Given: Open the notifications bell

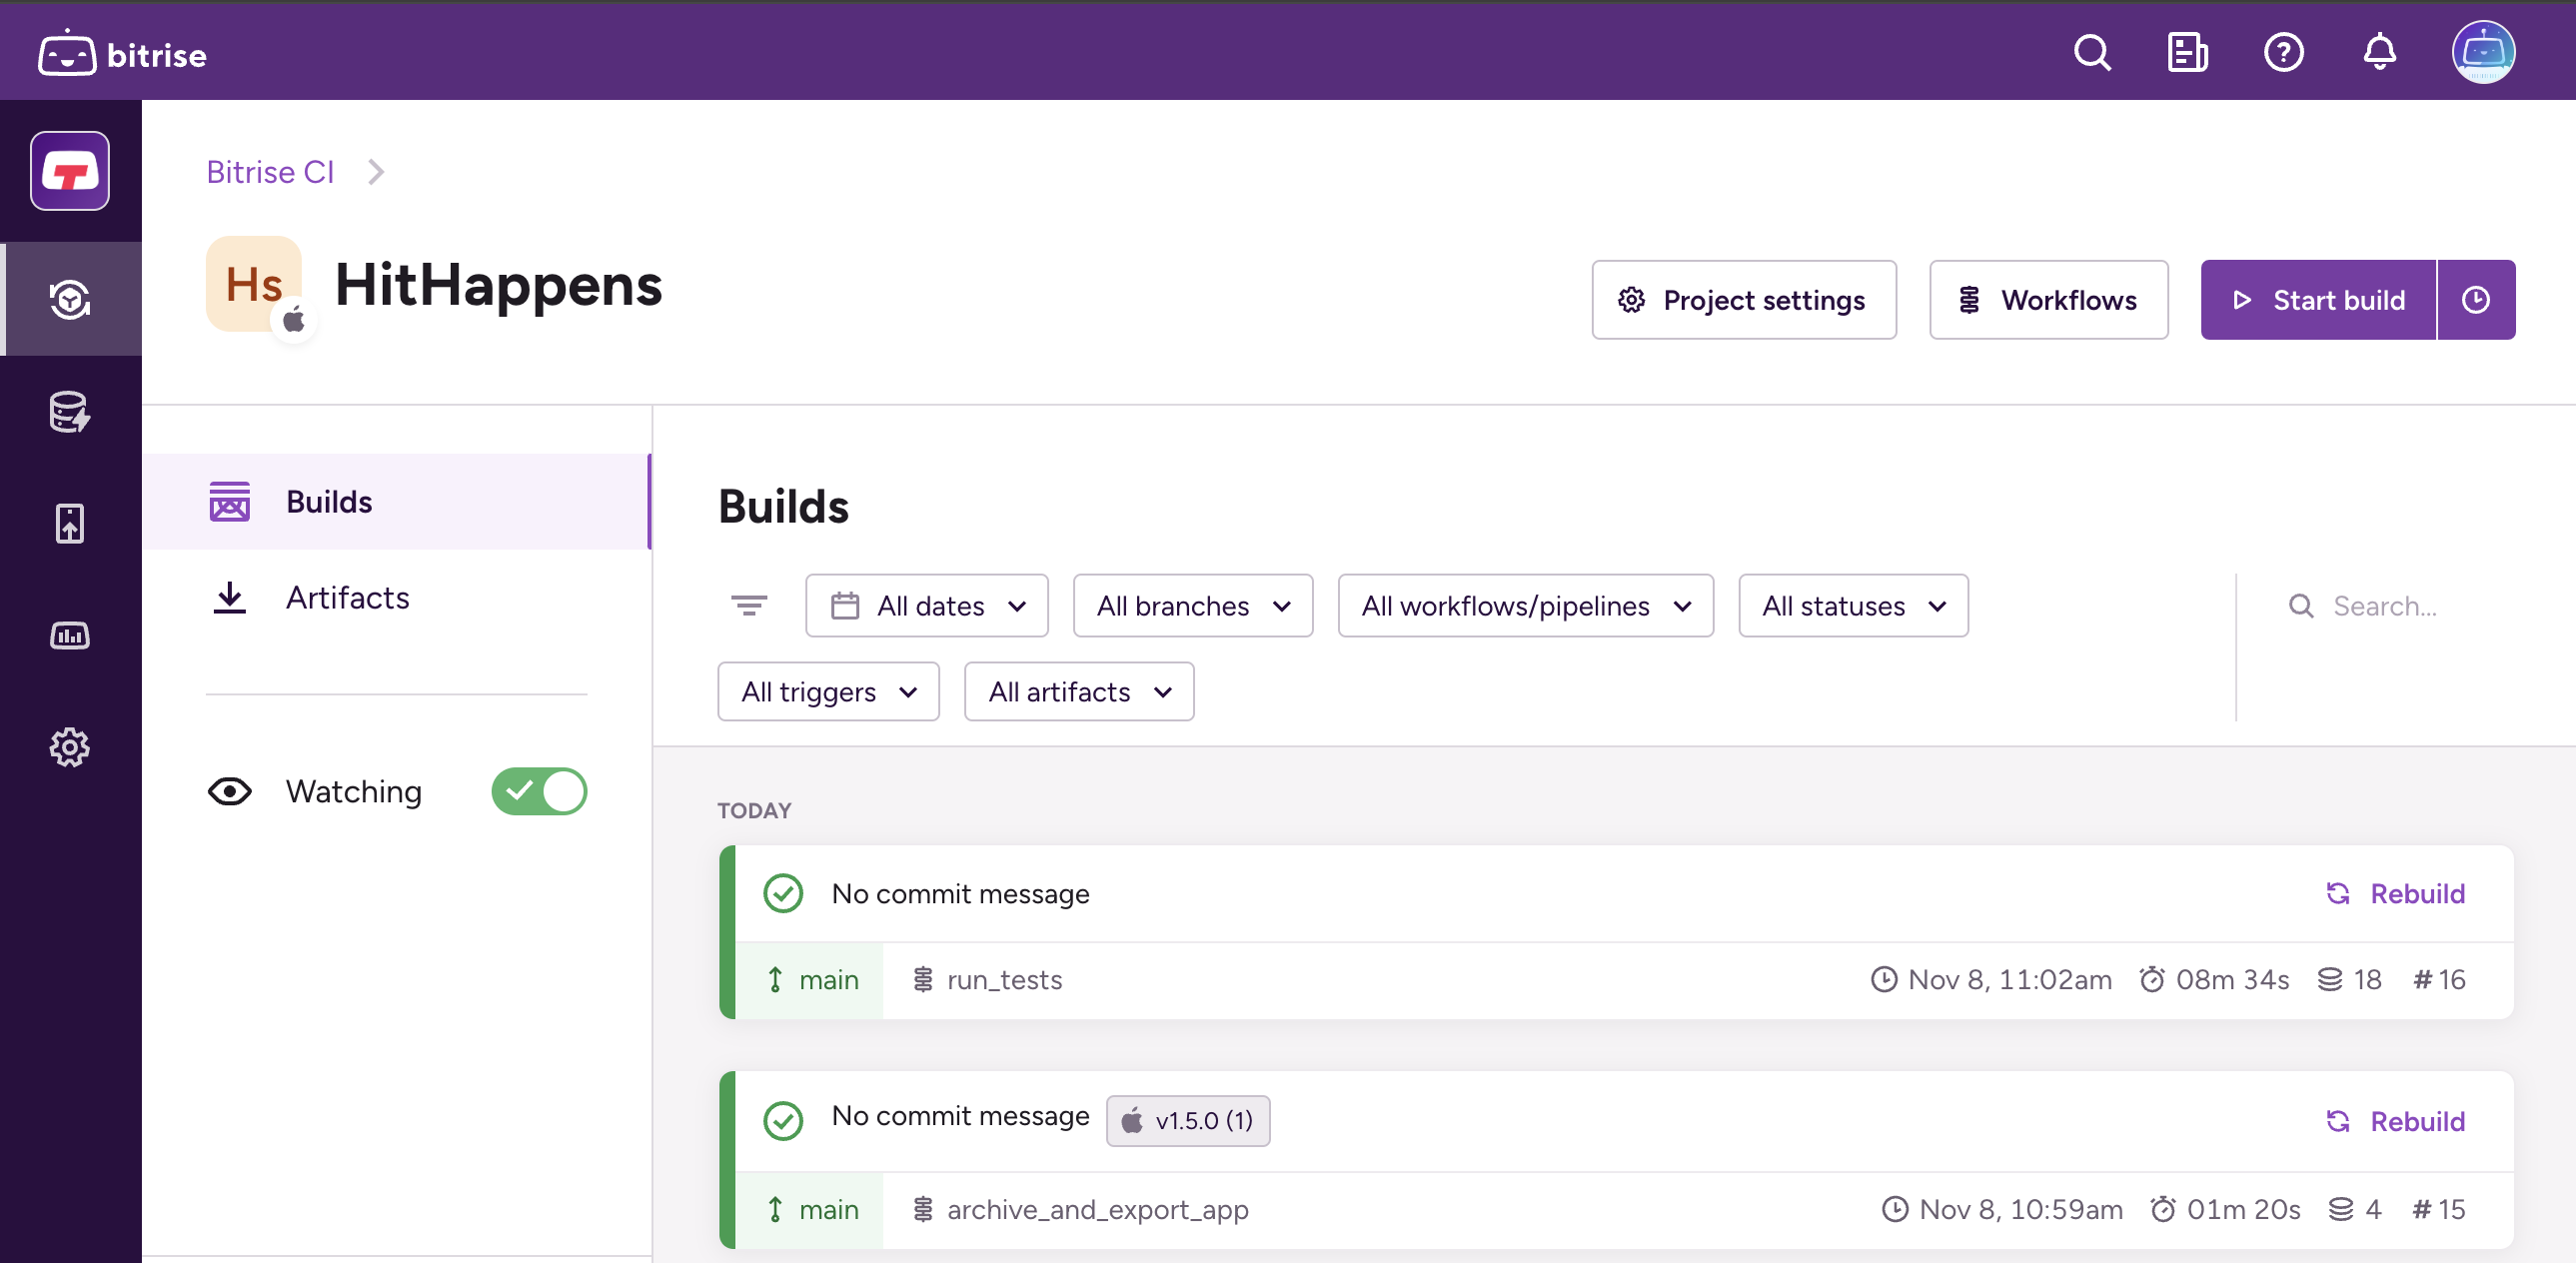Looking at the screenshot, I should click(2379, 52).
